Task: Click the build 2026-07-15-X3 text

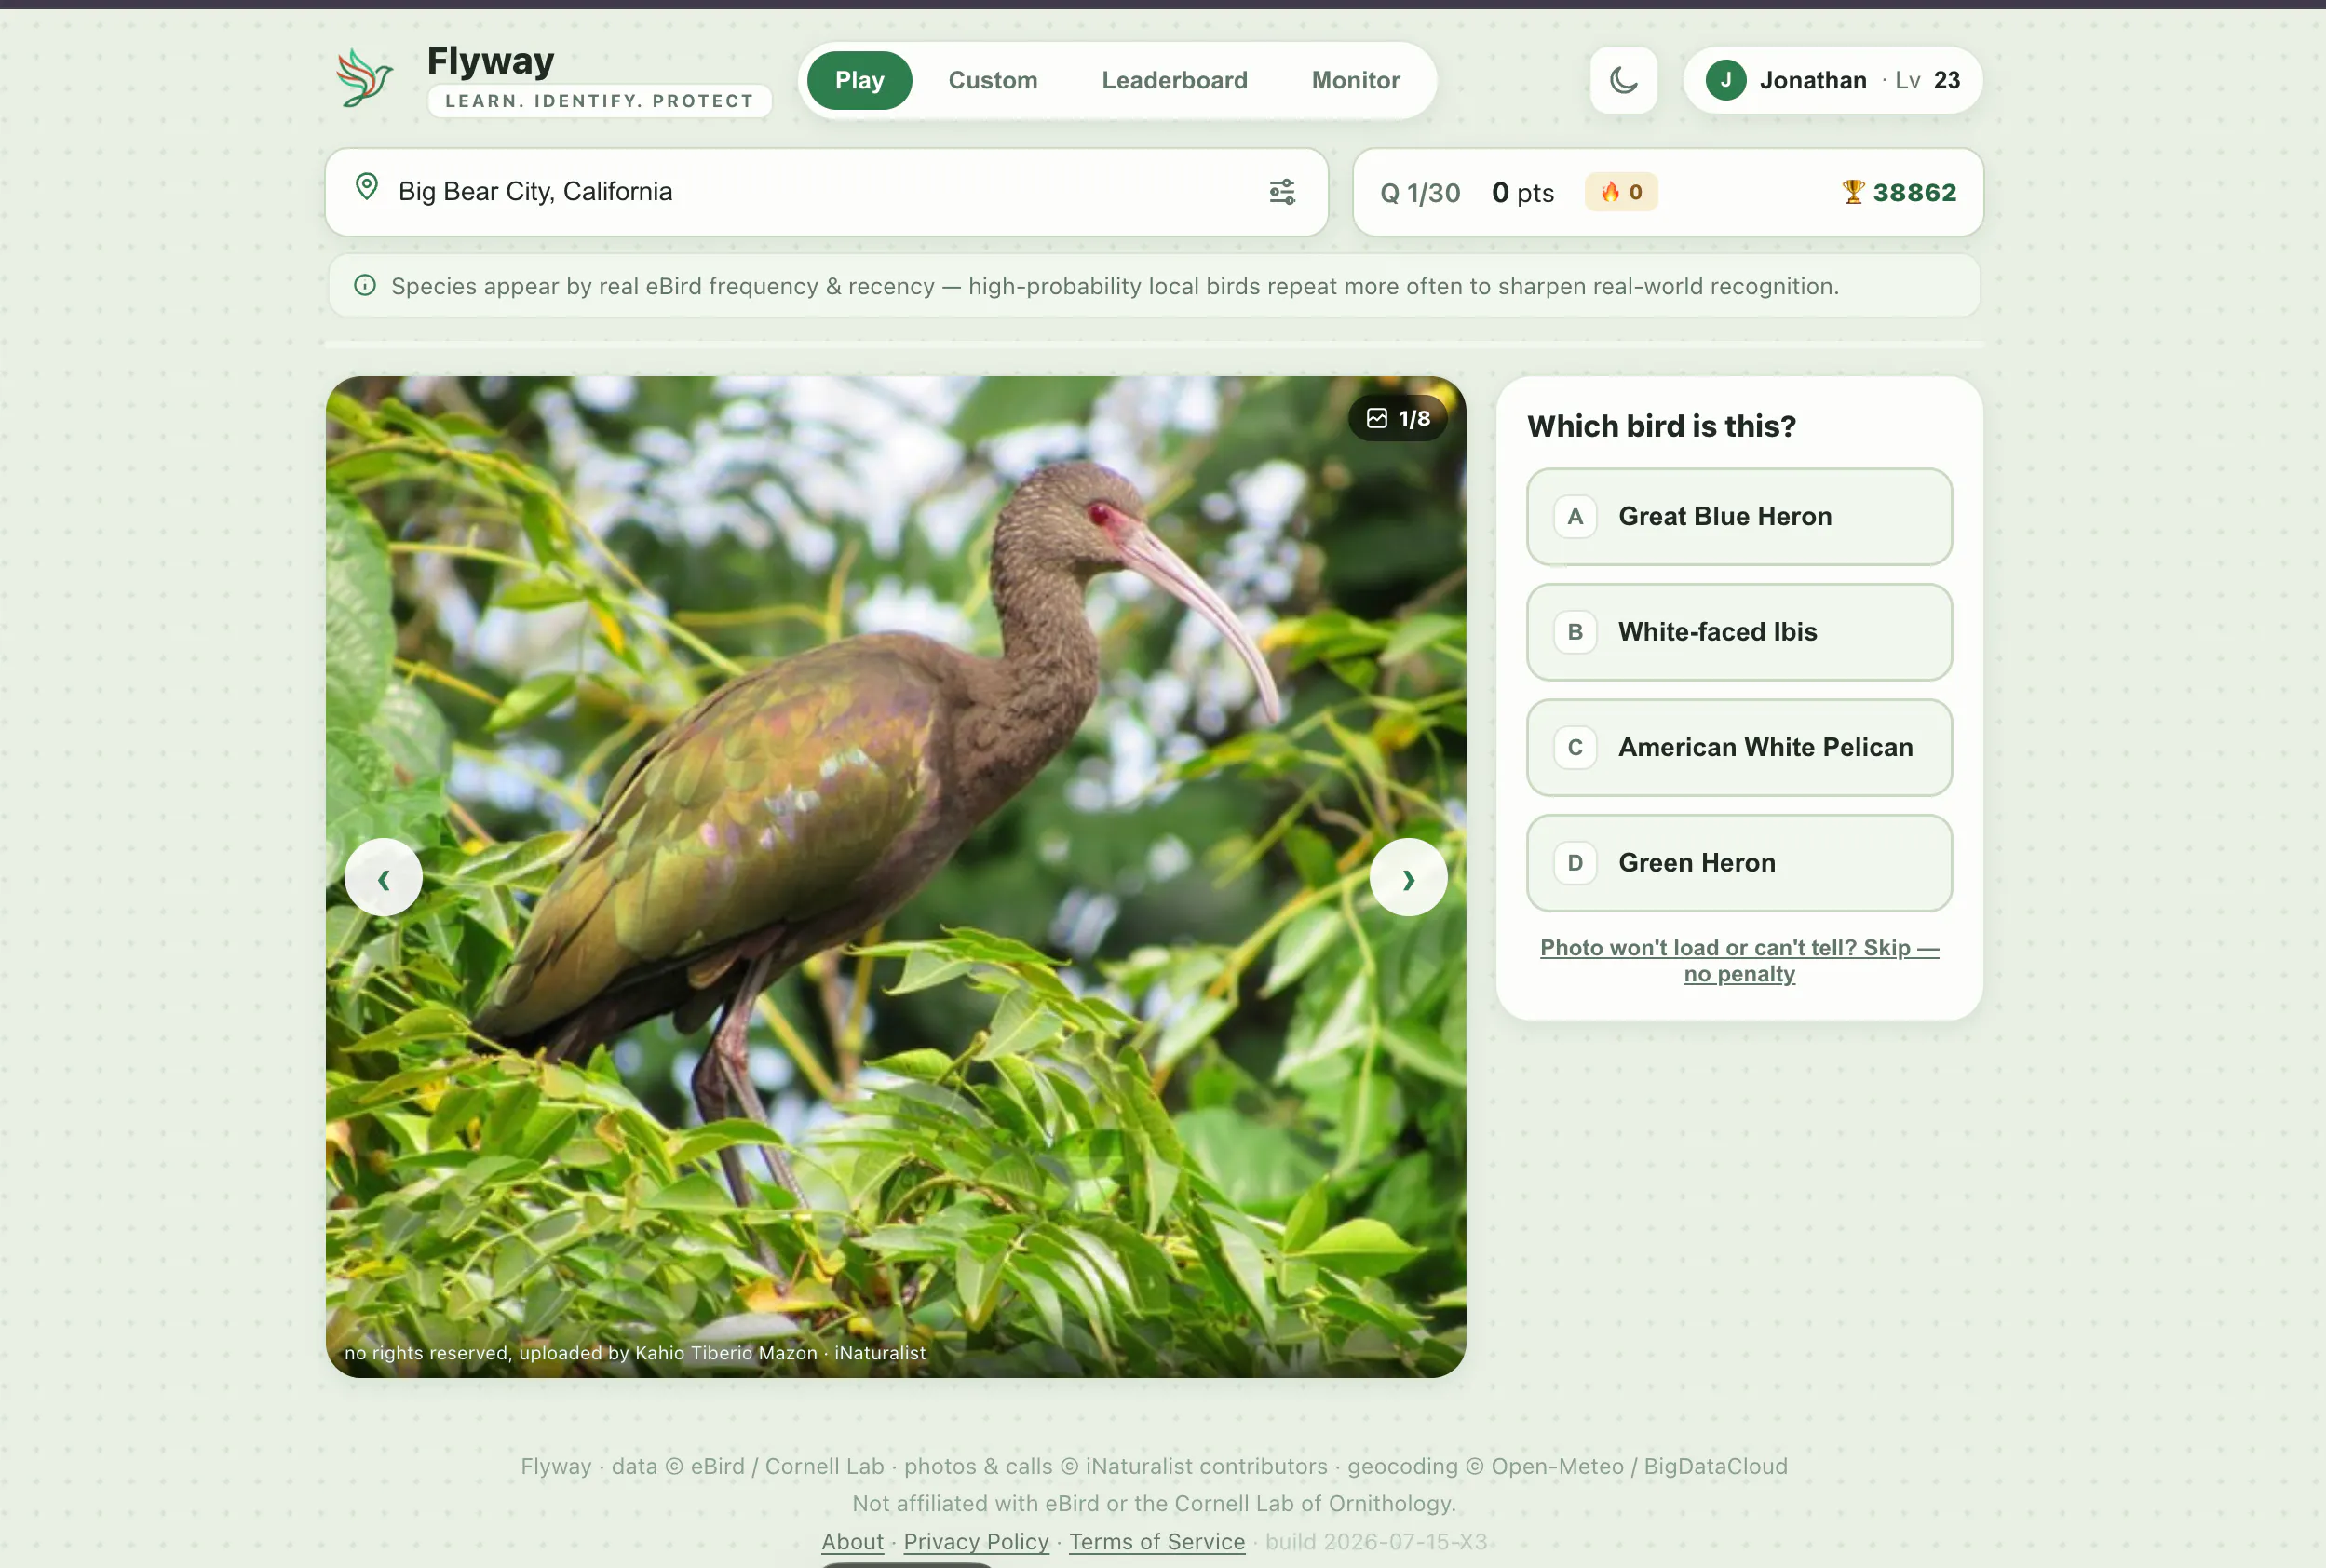Action: [x=1376, y=1541]
